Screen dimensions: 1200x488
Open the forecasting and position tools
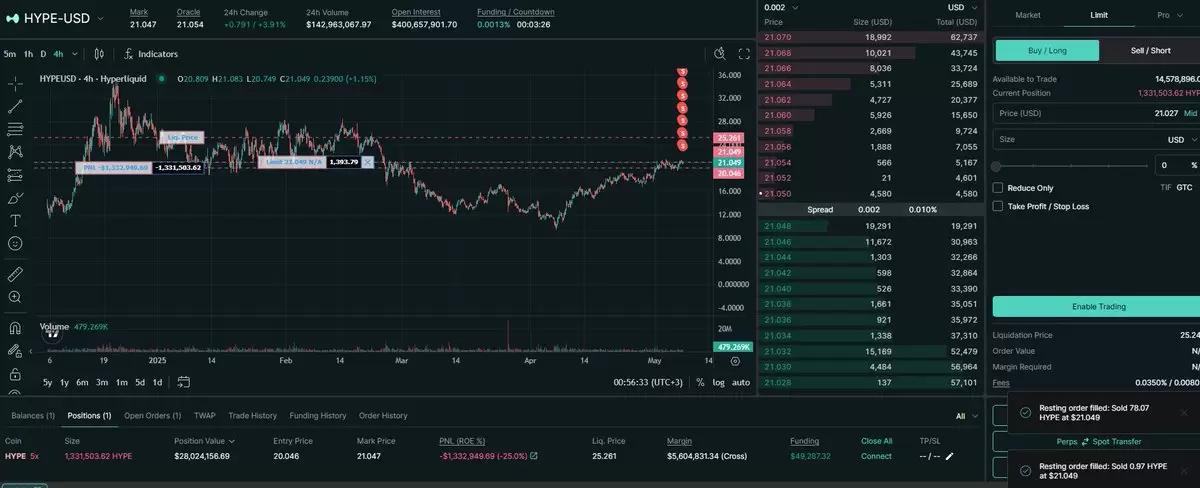(x=15, y=174)
